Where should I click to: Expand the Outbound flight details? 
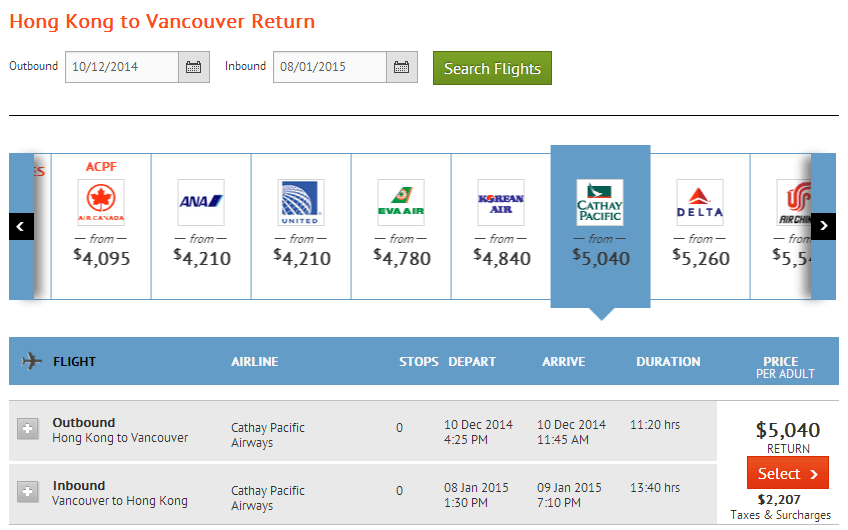coord(28,429)
